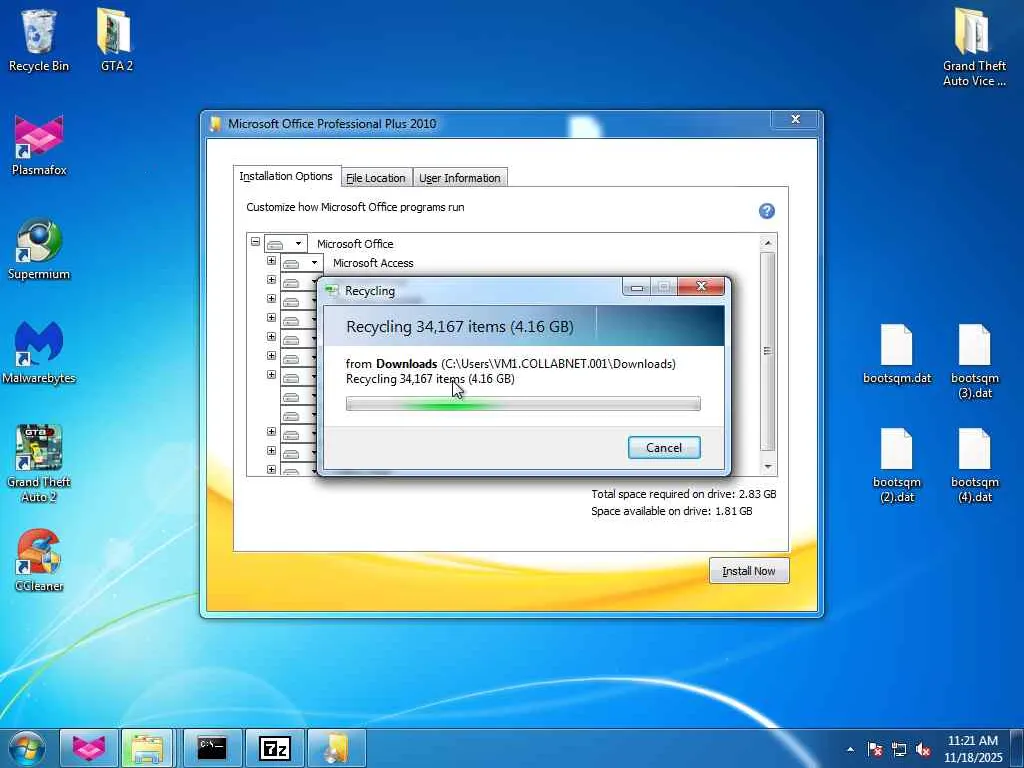Close the Office 2010 setup window

click(x=795, y=119)
